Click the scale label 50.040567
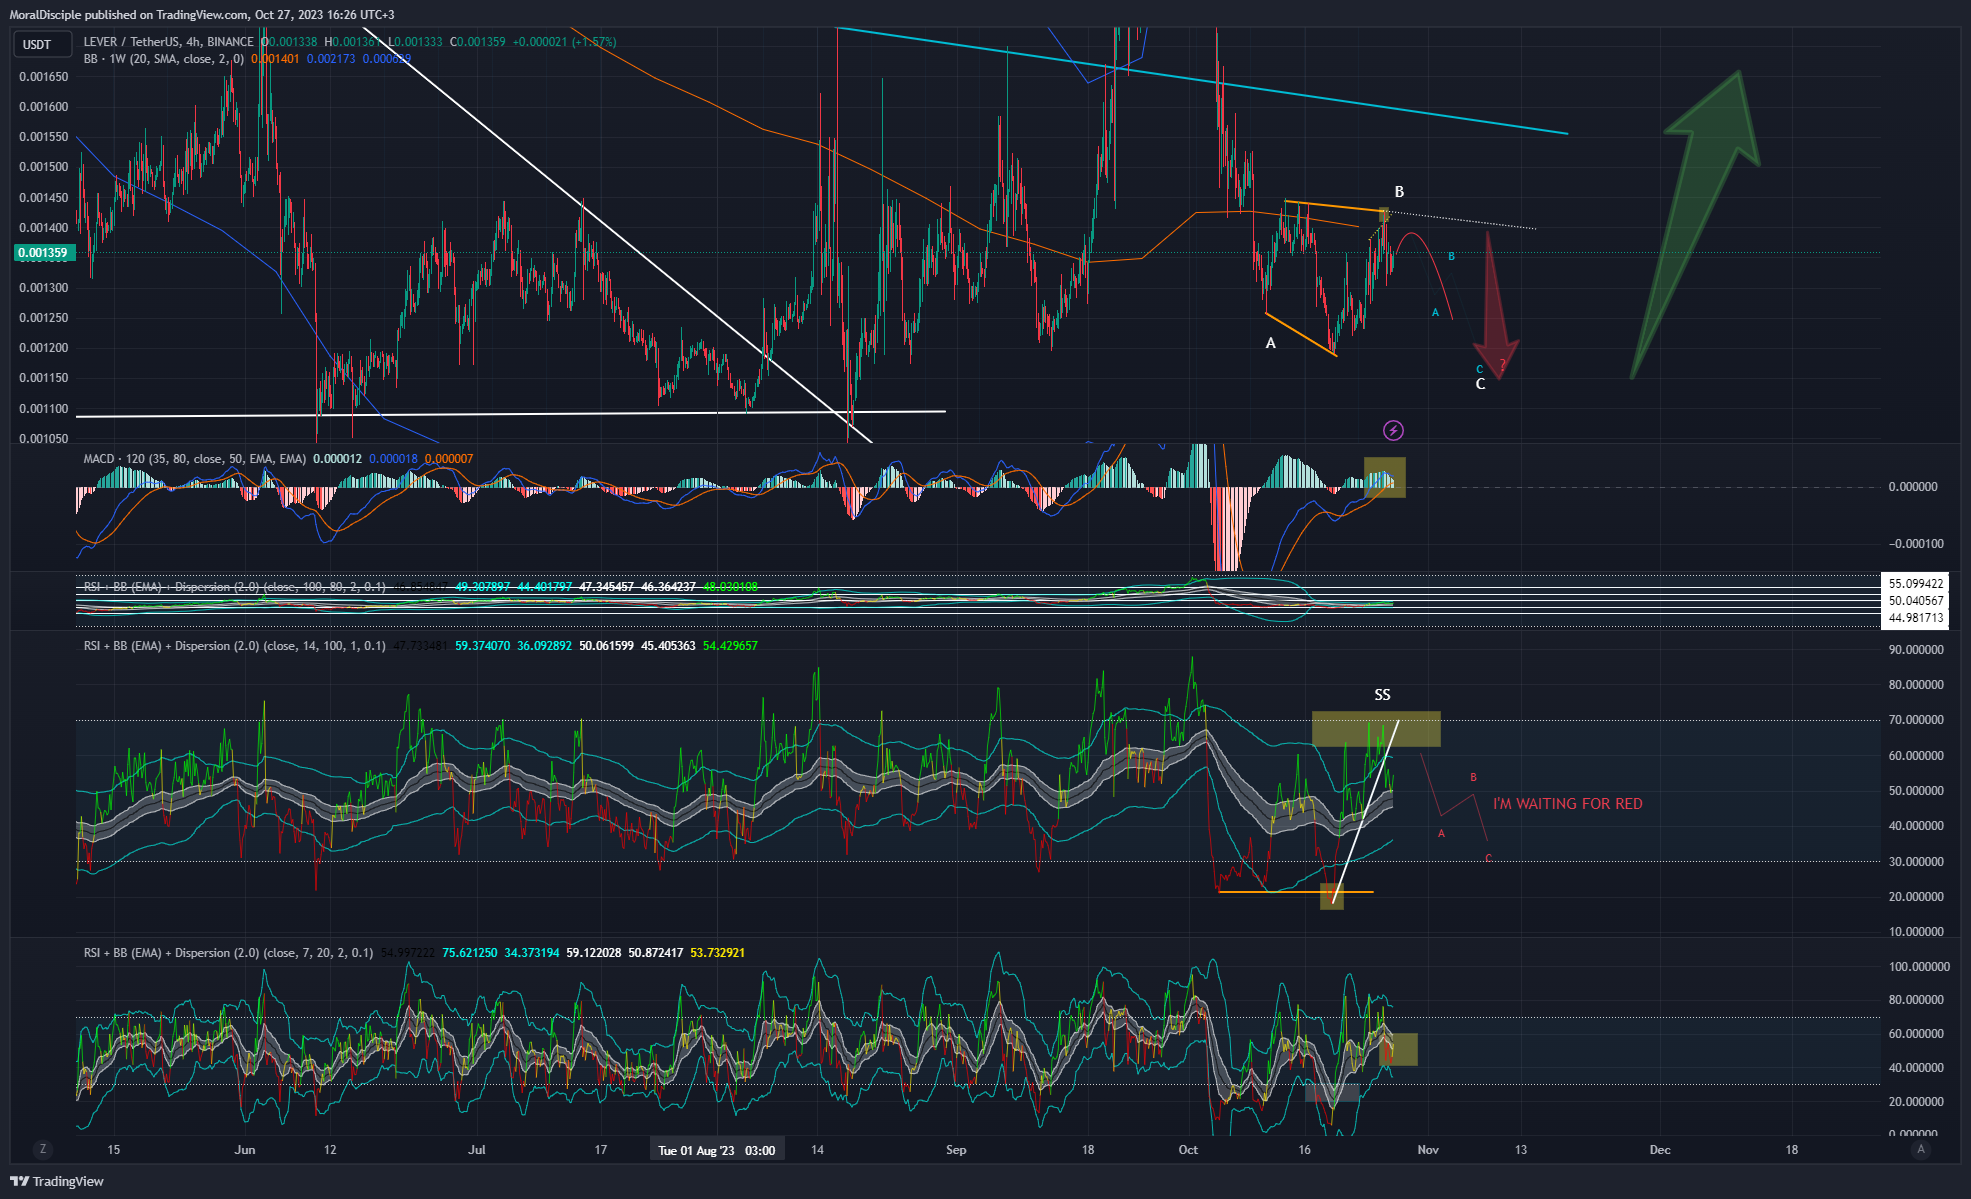The width and height of the screenshot is (1971, 1199). pyautogui.click(x=1916, y=601)
